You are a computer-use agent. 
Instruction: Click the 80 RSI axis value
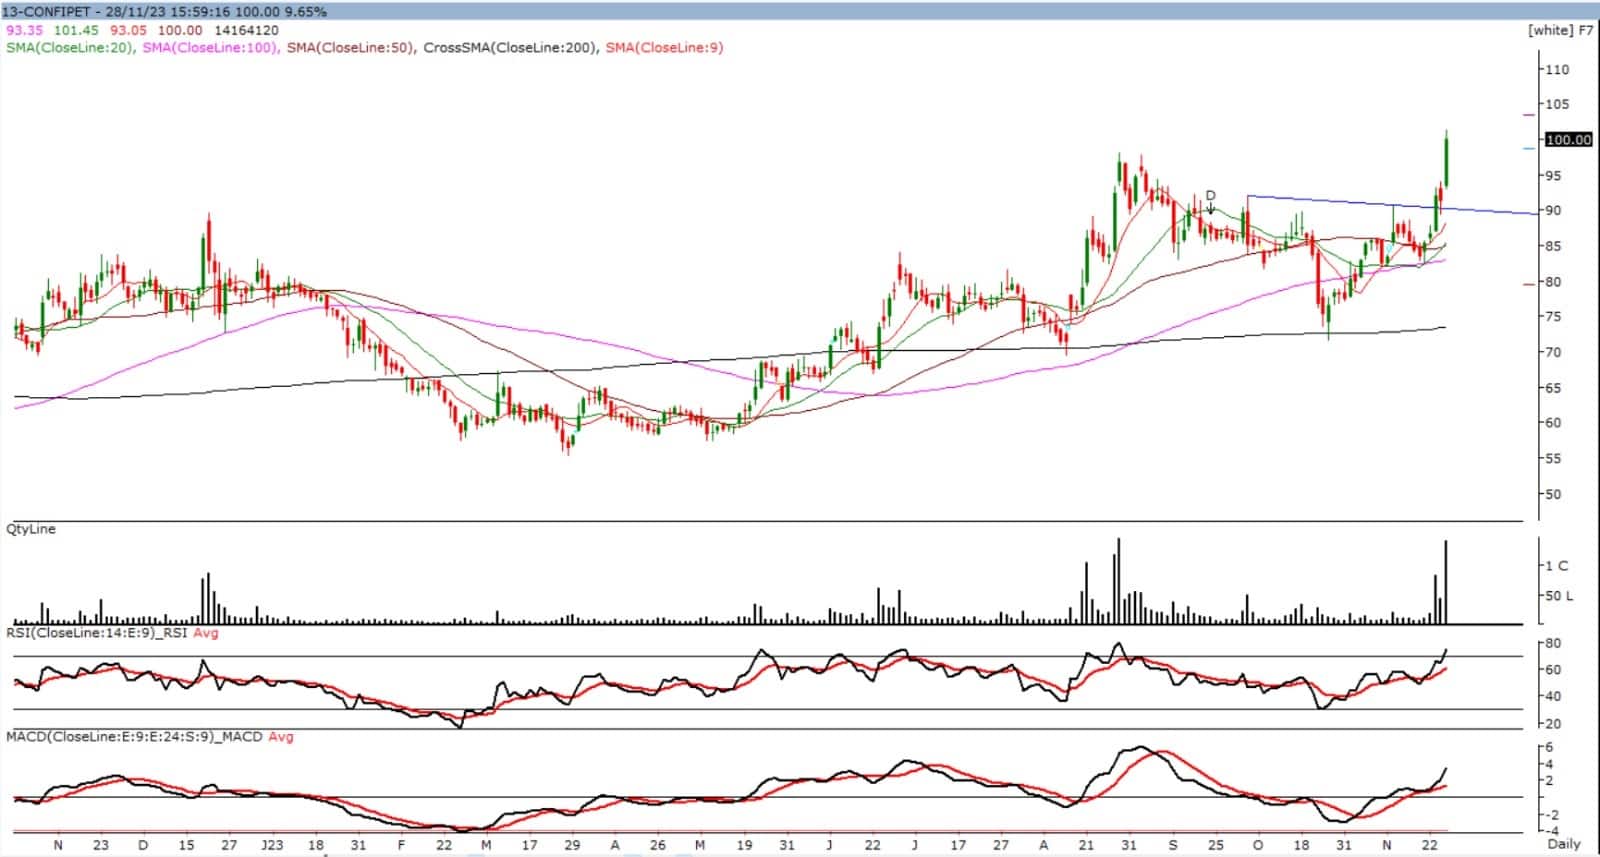tap(1553, 643)
